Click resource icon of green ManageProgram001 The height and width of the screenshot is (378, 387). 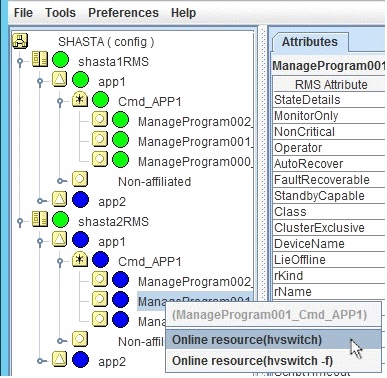(x=100, y=140)
